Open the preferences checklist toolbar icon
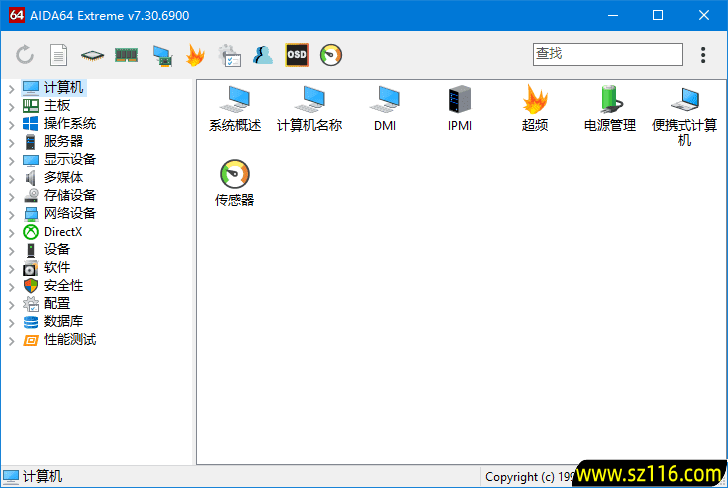This screenshot has height=488, width=728. [229, 55]
